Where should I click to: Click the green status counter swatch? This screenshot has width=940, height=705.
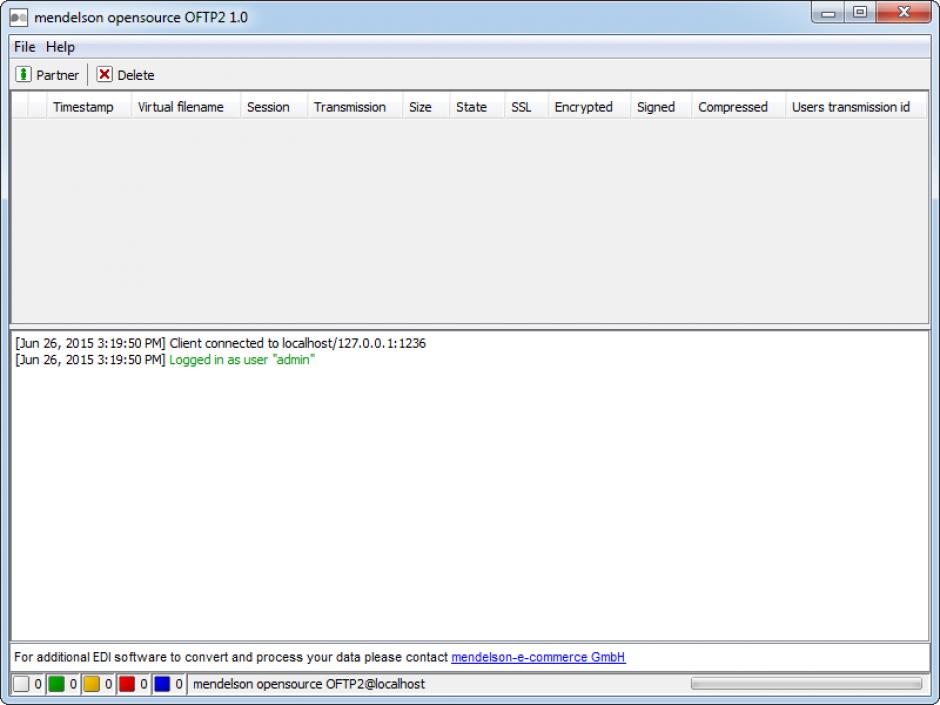click(56, 684)
